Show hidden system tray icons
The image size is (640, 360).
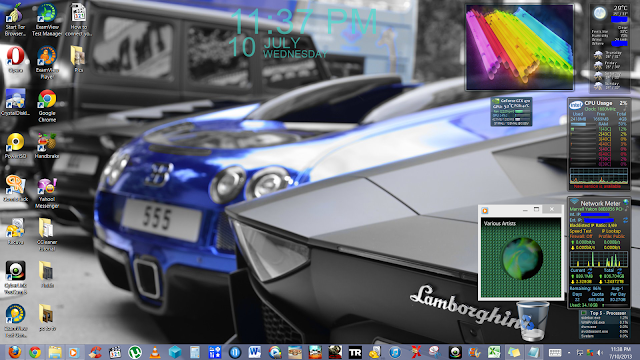(569, 352)
